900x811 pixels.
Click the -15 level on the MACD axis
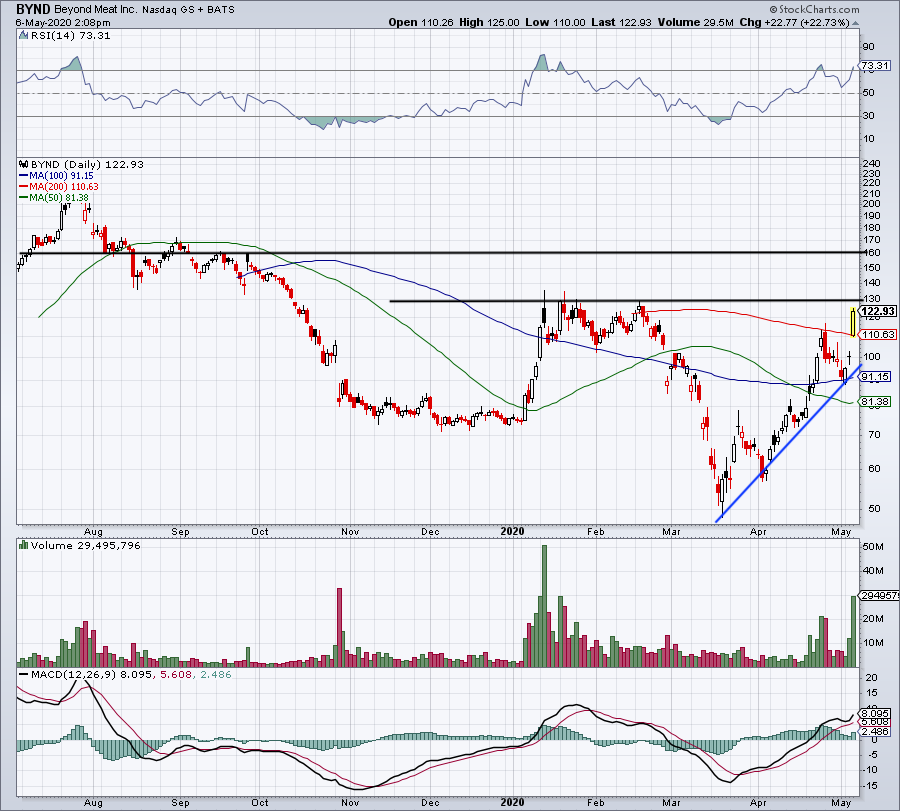tap(870, 786)
